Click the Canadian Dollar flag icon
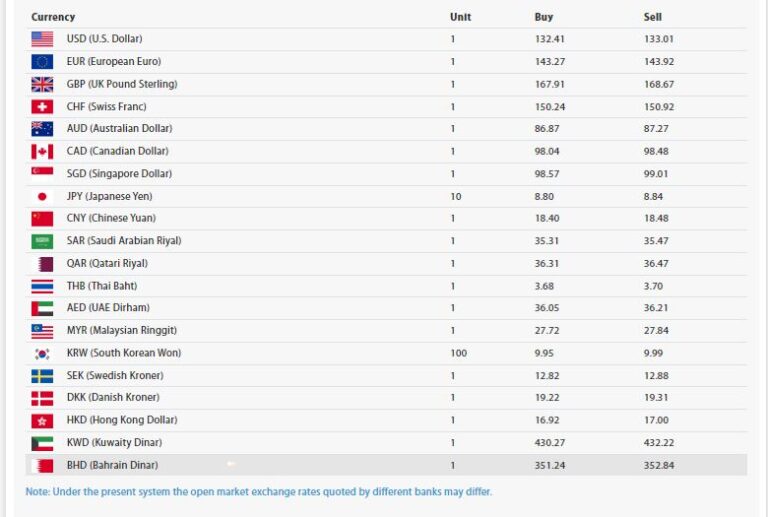The image size is (768, 517). click(x=42, y=151)
